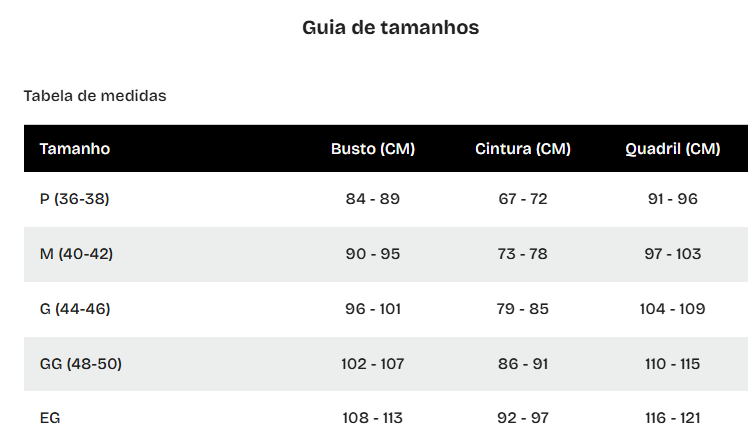The width and height of the screenshot is (751, 444).
Task: Click the Quadril (CM) column header
Action: (673, 149)
